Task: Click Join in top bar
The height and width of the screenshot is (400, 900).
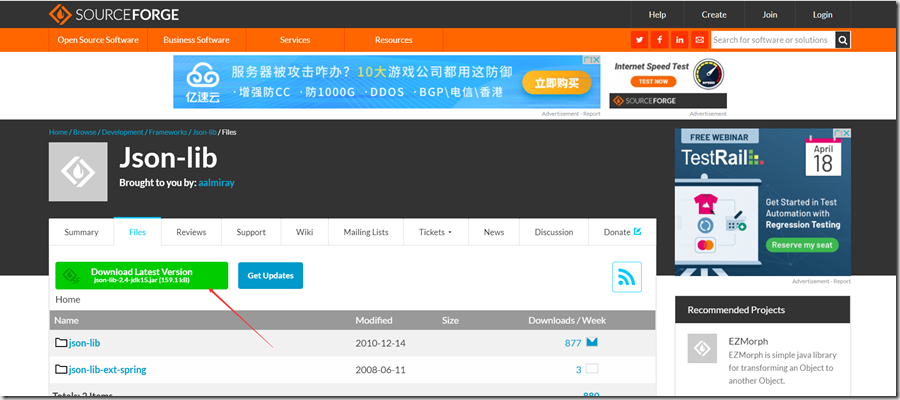Action: point(770,14)
